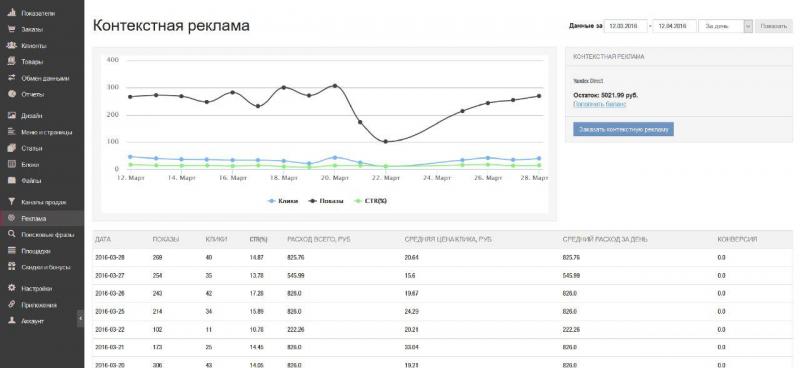Click the Показы peak point at 20 March
The height and width of the screenshot is (368, 800).
coord(335,86)
